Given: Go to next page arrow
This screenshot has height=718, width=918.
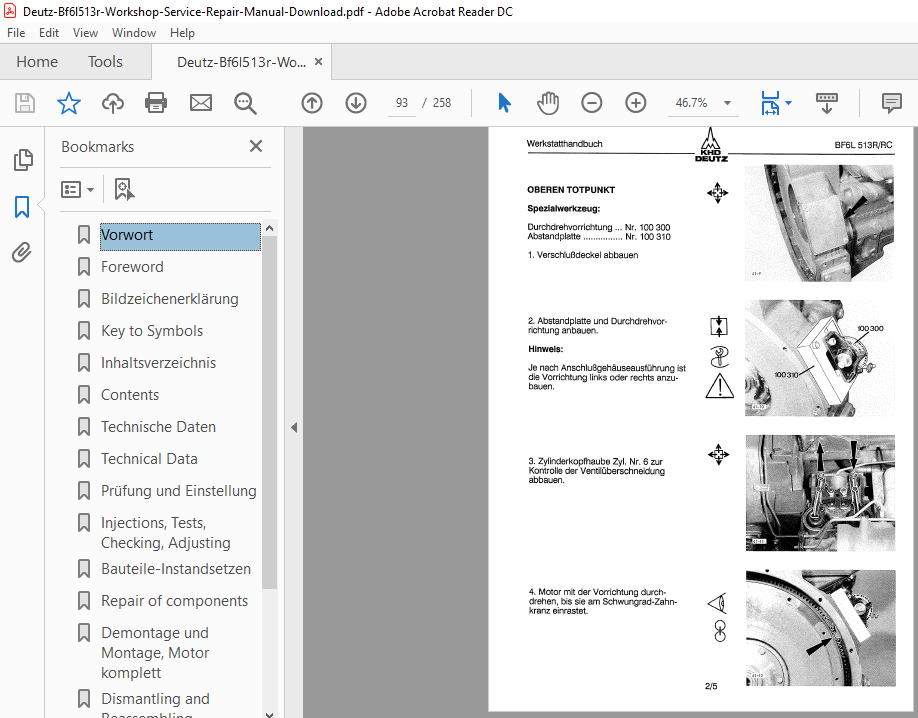Looking at the screenshot, I should (356, 103).
